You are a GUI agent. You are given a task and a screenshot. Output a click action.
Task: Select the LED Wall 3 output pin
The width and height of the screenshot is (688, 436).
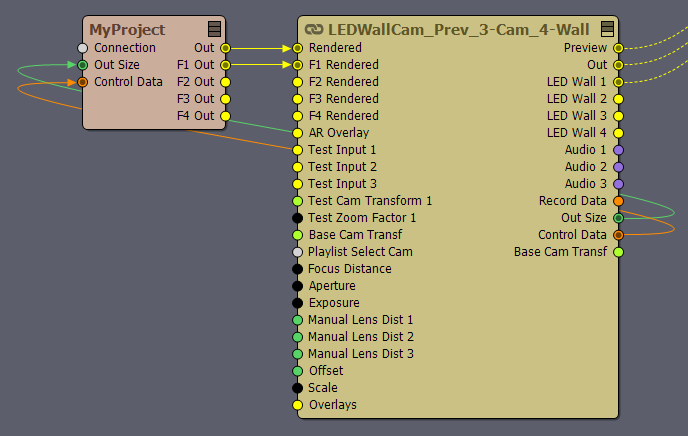(618, 116)
